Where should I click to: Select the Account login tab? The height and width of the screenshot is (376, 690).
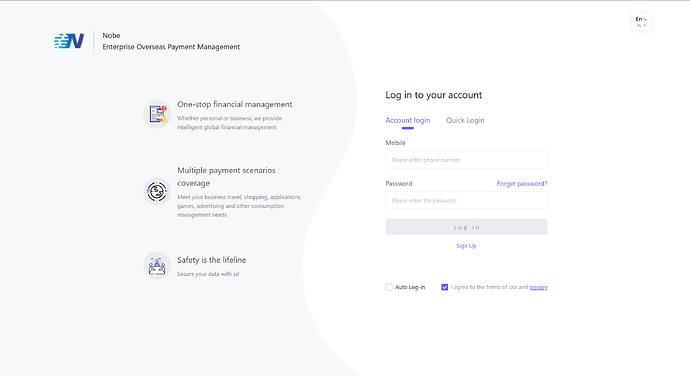click(x=408, y=120)
